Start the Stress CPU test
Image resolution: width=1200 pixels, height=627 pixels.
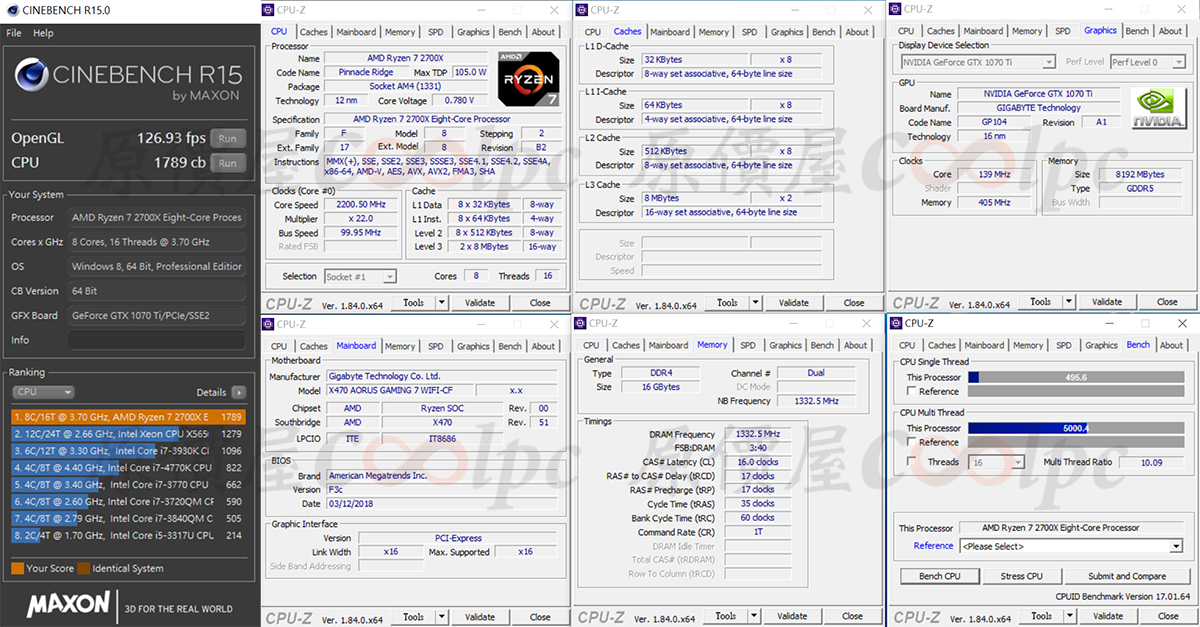tap(1021, 576)
